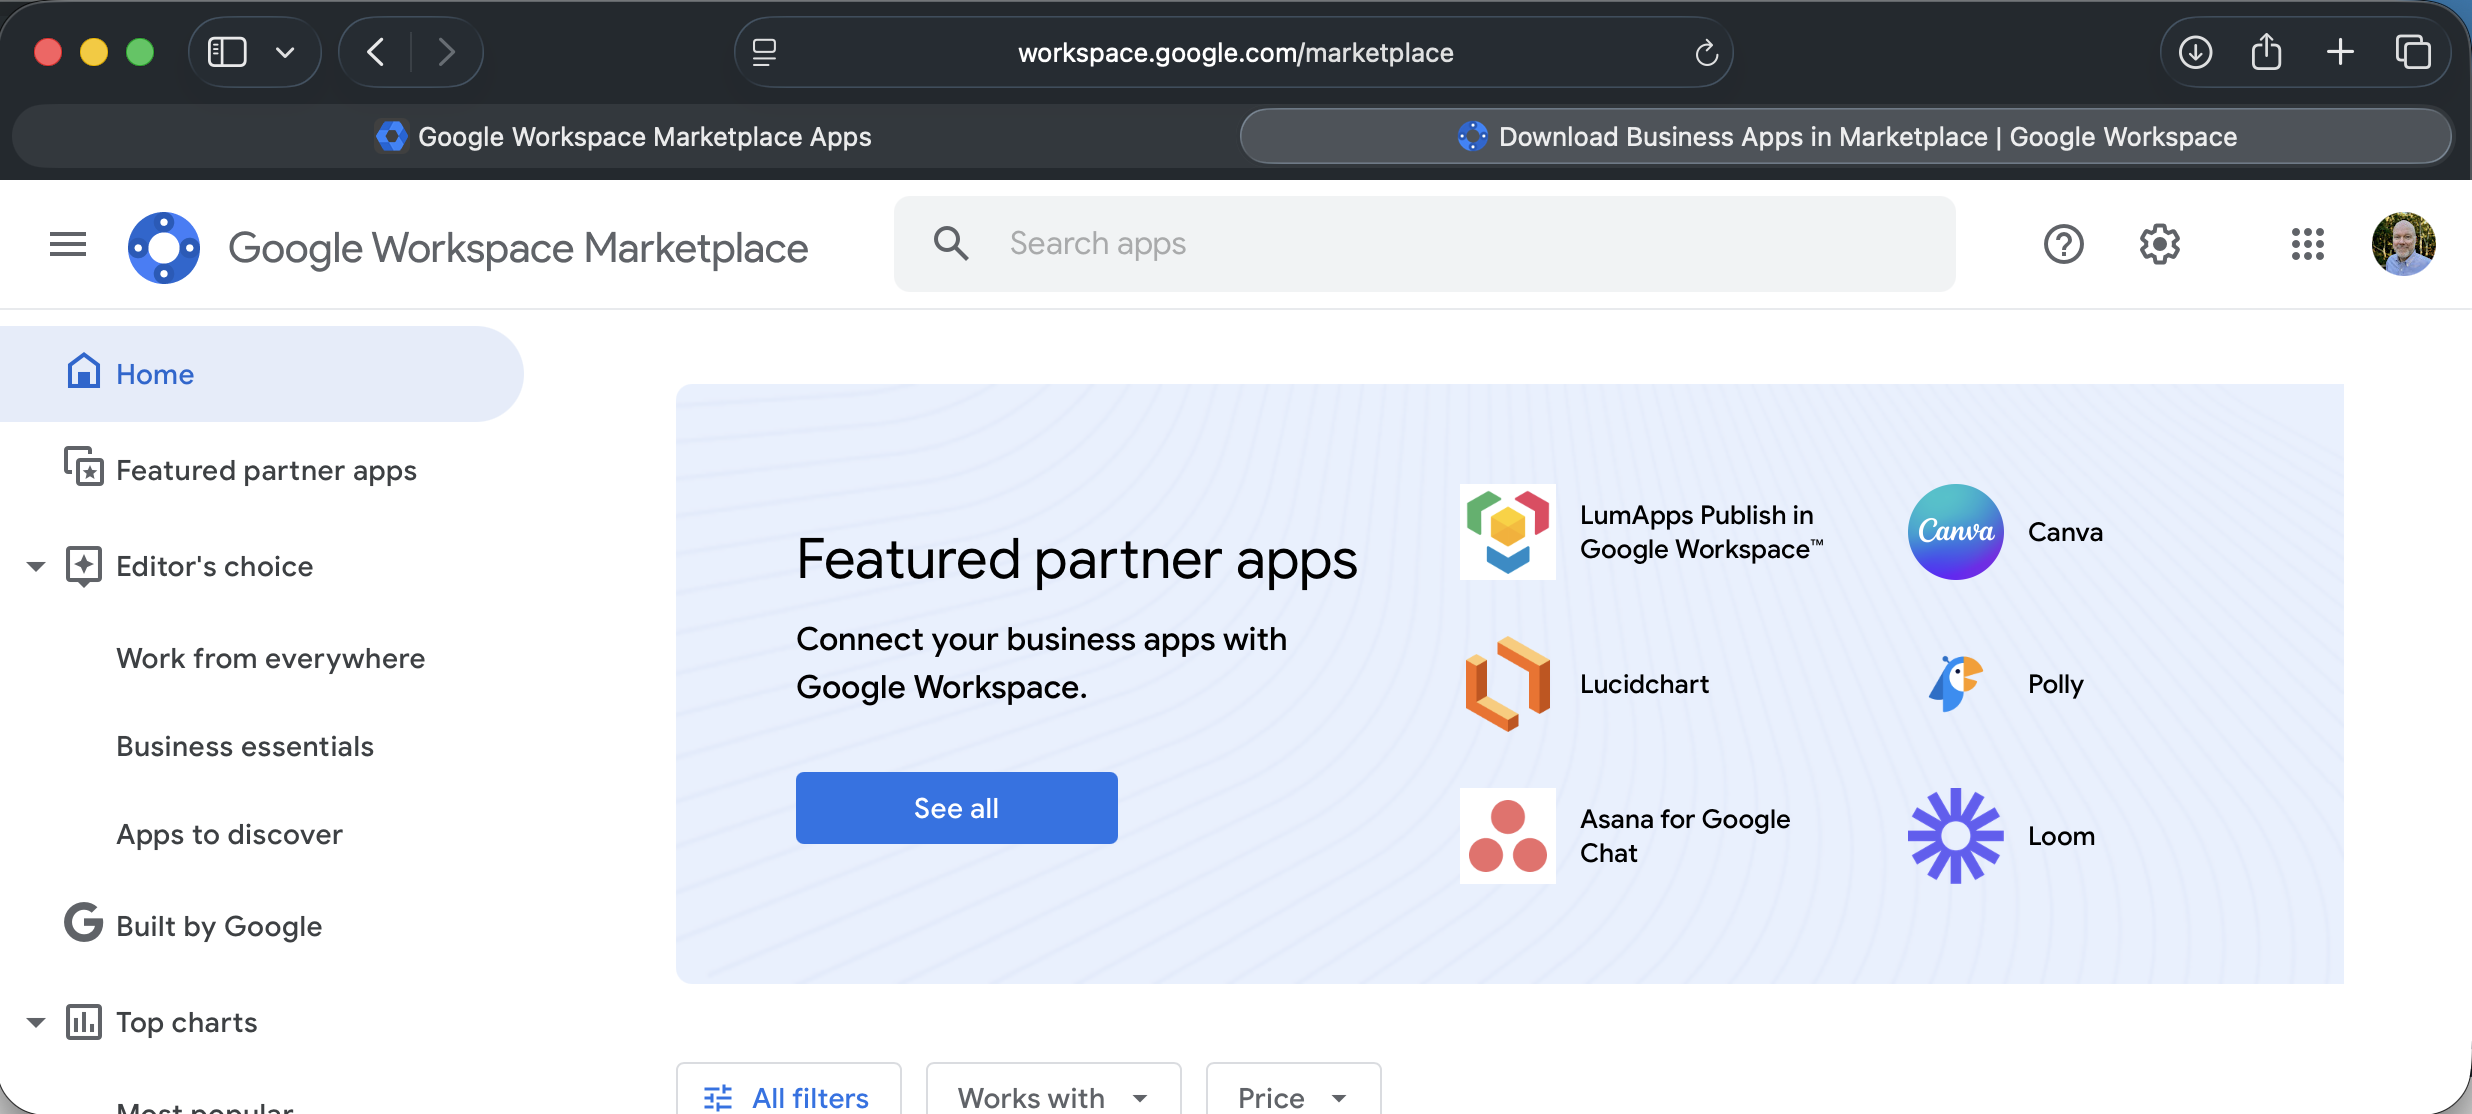Select the Polly app icon
This screenshot has width=2472, height=1114.
point(1955,684)
